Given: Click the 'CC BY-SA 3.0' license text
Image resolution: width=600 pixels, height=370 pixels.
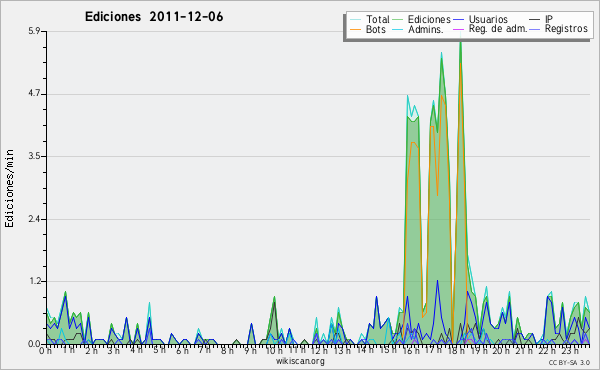Looking at the screenshot, I should 569,362.
